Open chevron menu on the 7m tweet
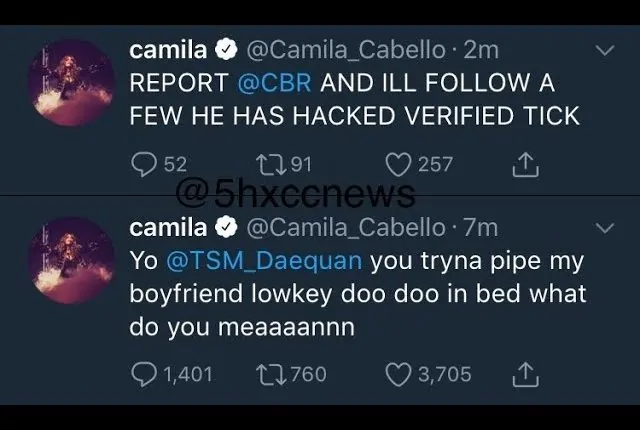Viewport: 640px width, 430px height. [604, 229]
